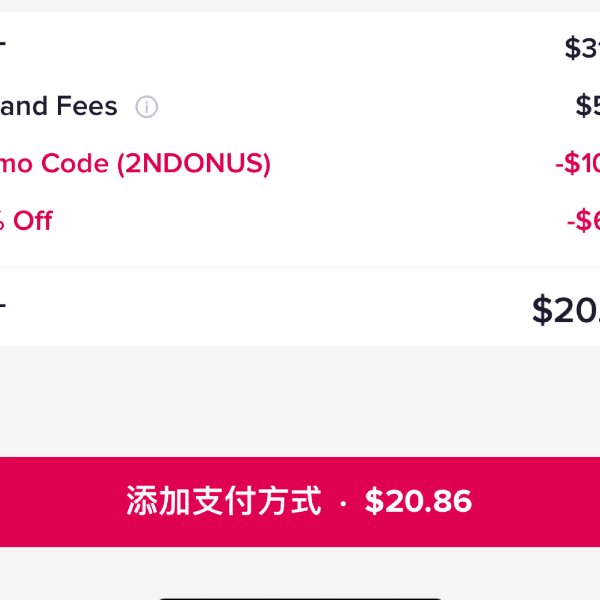Open the info icon beside Fees
The width and height of the screenshot is (600, 600).
(147, 106)
